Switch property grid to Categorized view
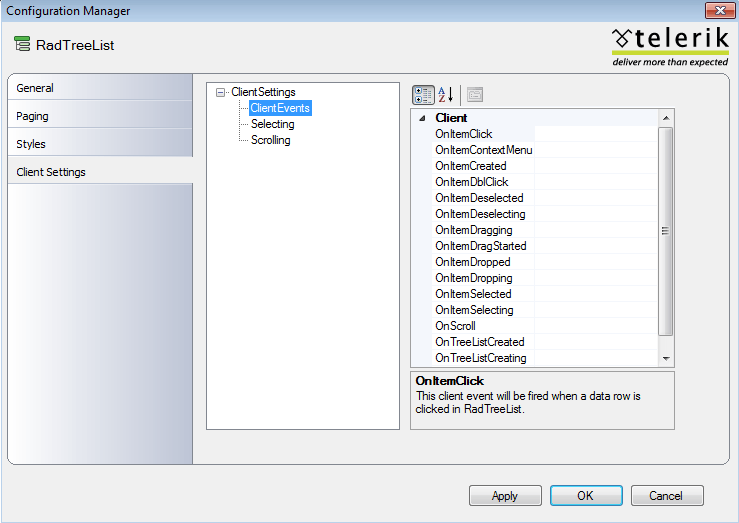The image size is (739, 523). tap(423, 95)
